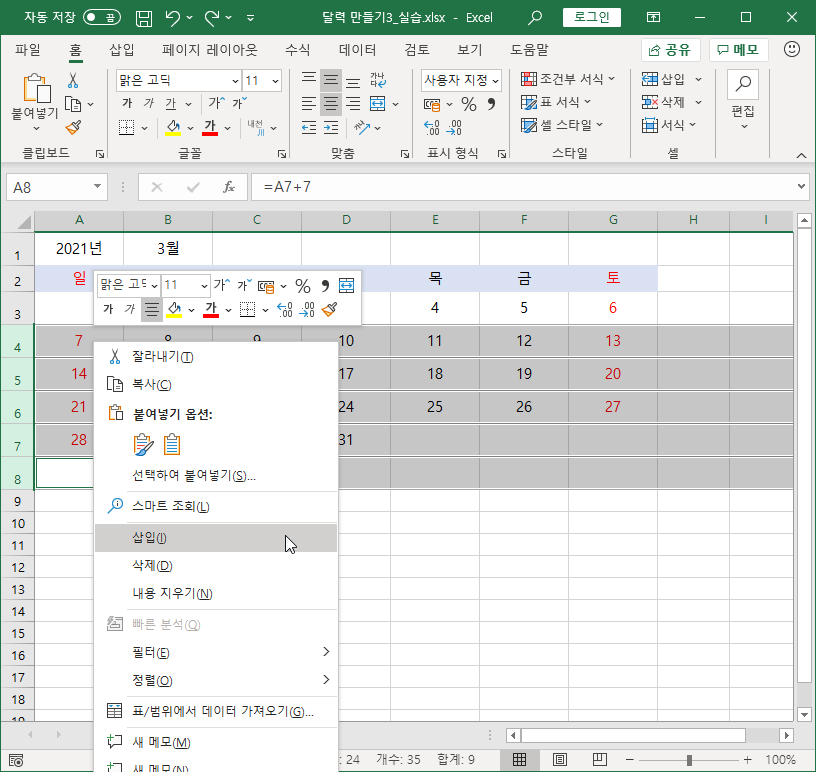Click the Insert Function fx icon
The width and height of the screenshot is (816, 772).
click(229, 187)
